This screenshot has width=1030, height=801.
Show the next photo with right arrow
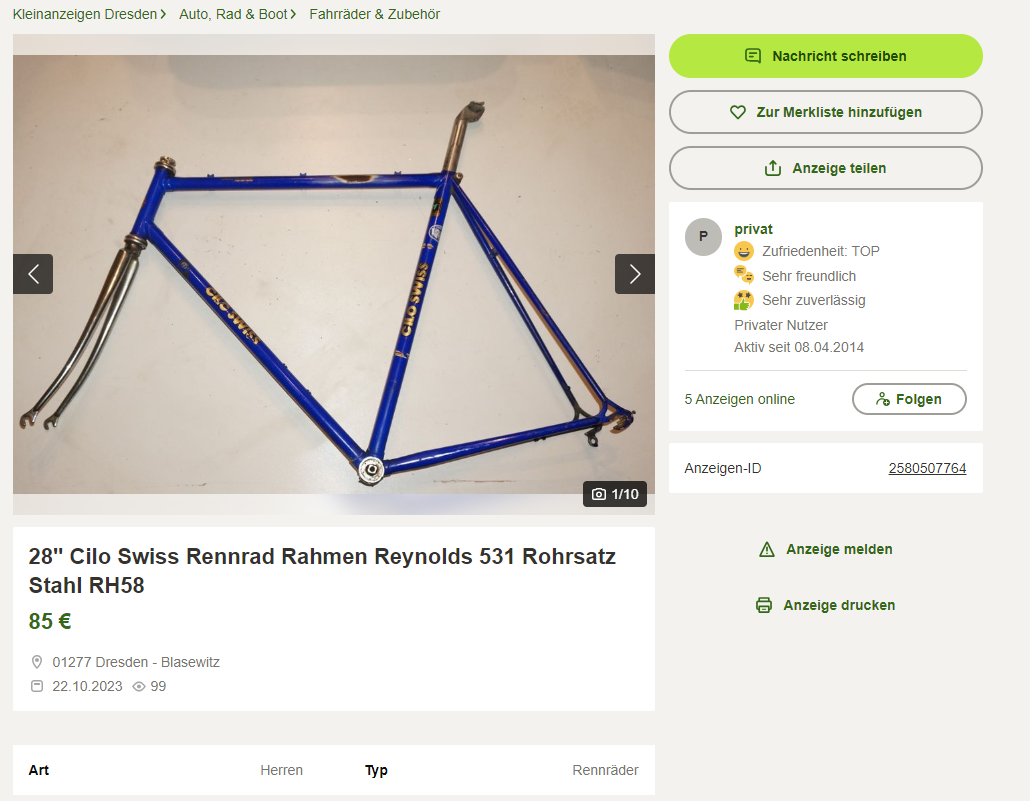635,274
